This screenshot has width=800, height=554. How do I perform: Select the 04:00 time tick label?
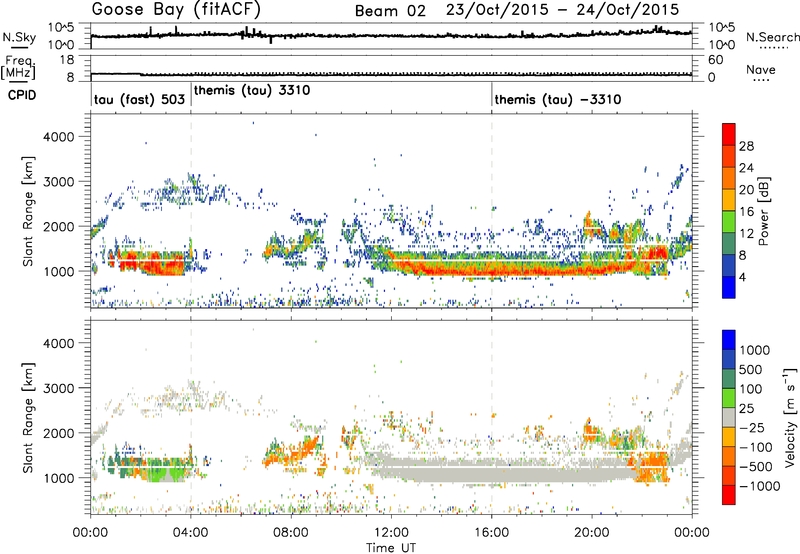190,533
